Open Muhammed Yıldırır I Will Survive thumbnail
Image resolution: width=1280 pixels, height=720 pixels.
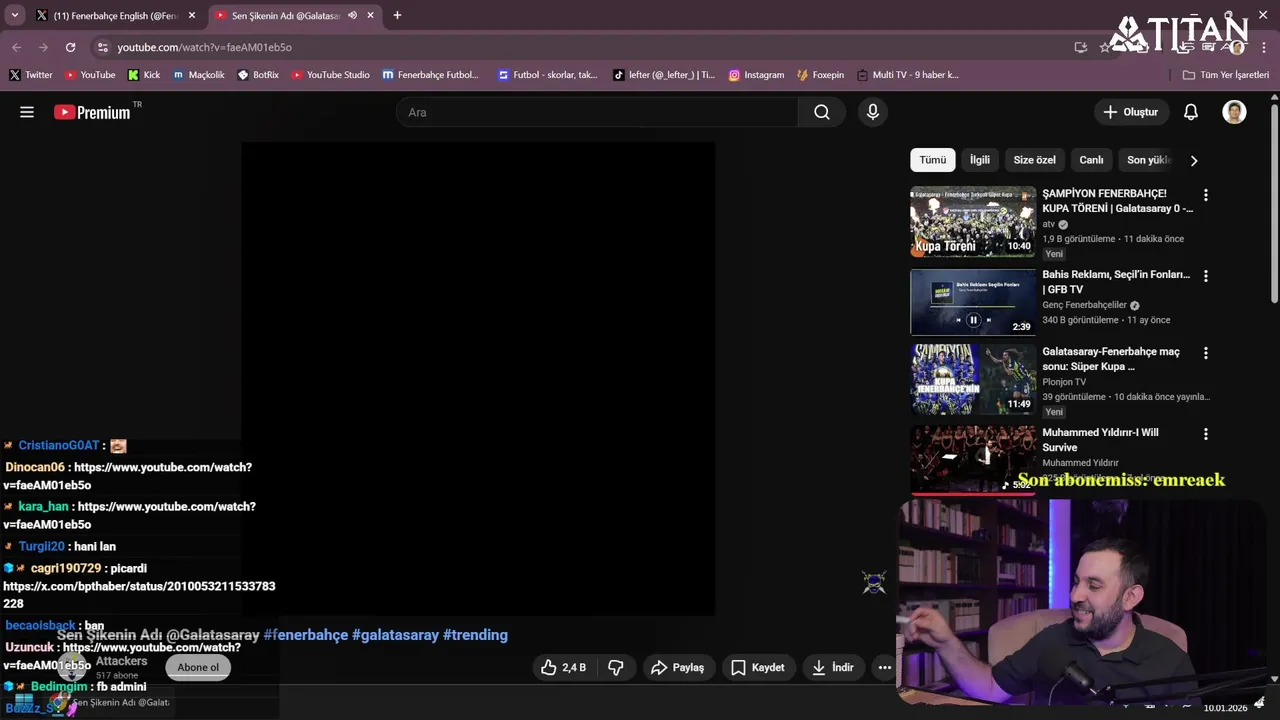973,459
